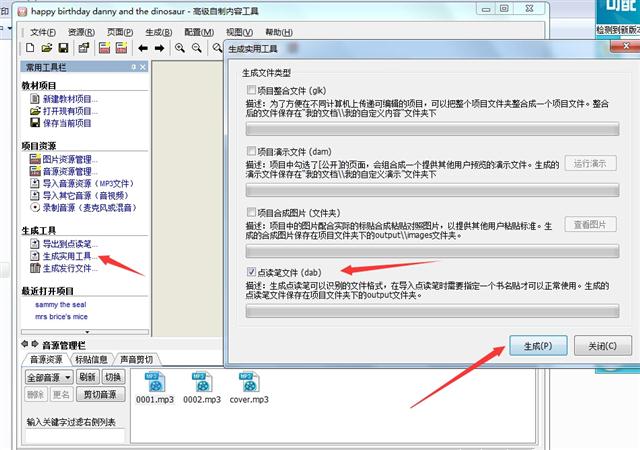Click the 生成(P) button
This screenshot has height=450, width=640.
[x=531, y=346]
